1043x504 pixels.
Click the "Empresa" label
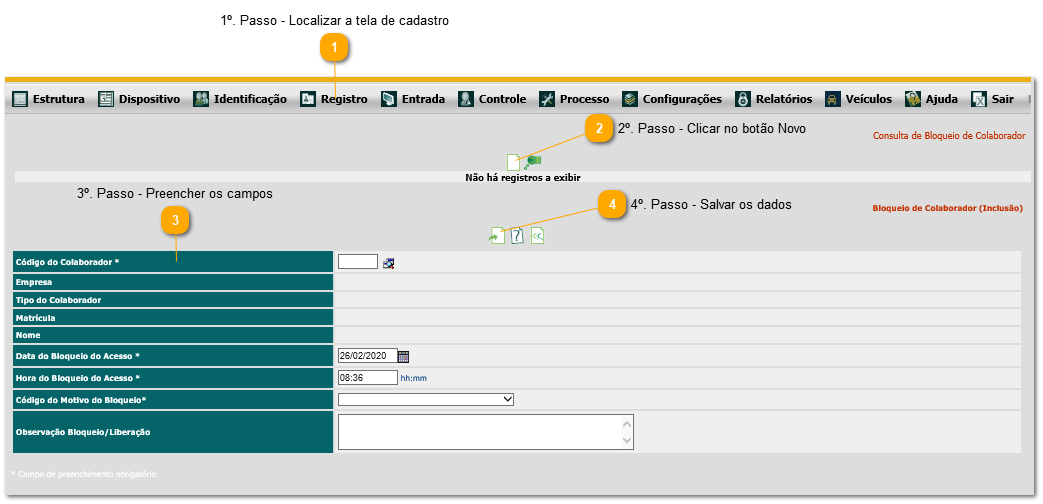point(34,282)
